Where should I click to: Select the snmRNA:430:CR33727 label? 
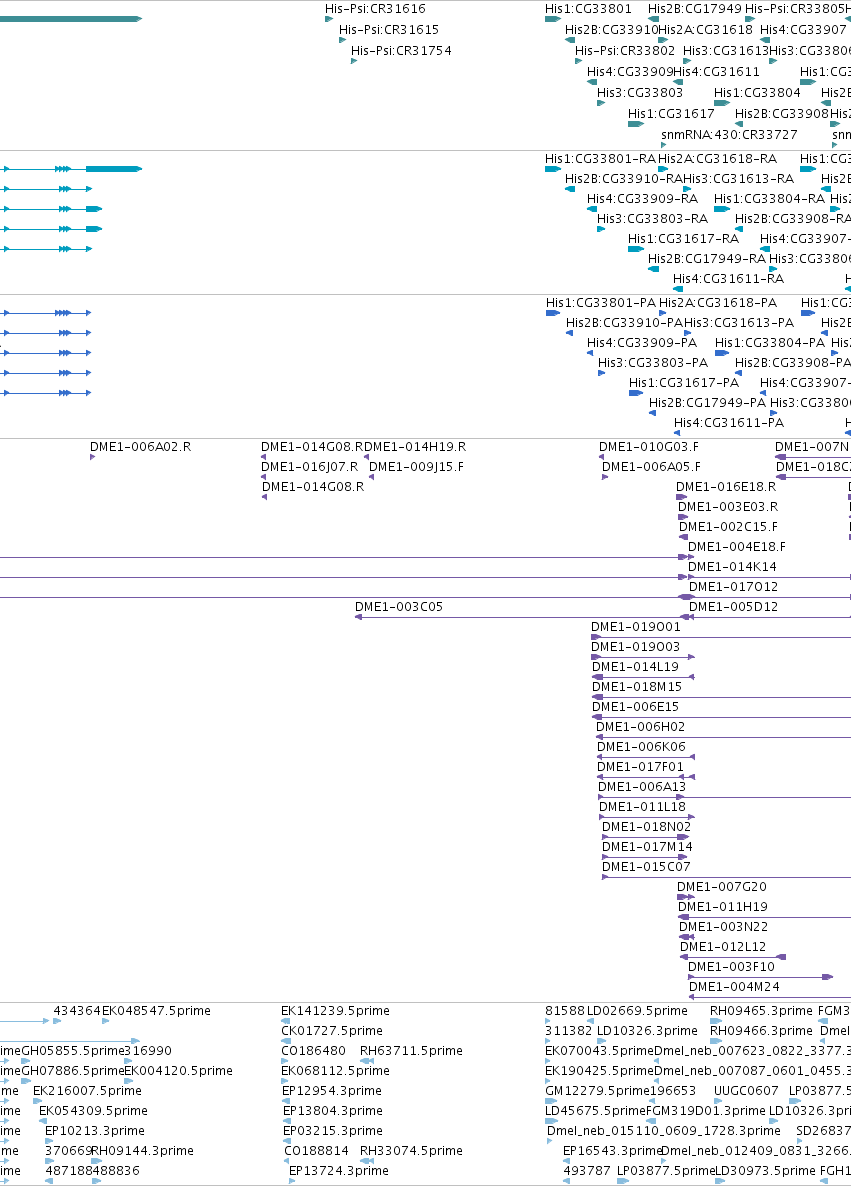729,135
